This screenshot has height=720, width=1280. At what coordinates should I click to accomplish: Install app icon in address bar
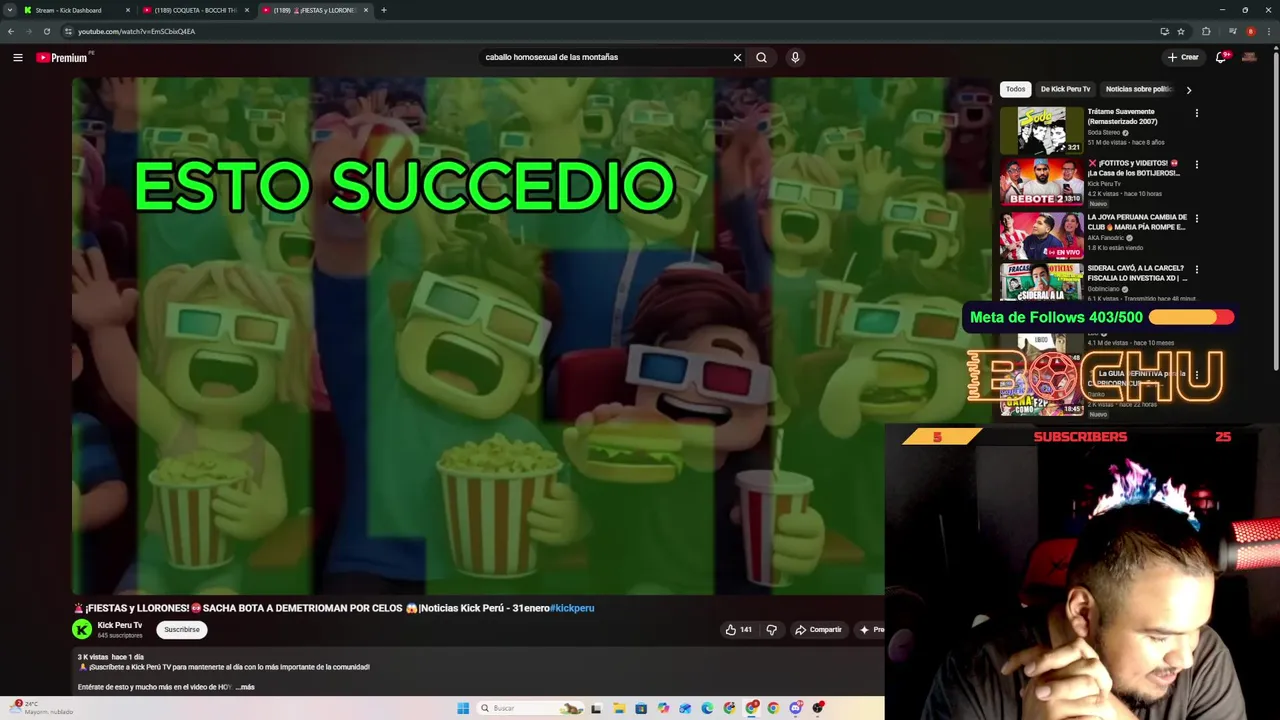(1165, 31)
